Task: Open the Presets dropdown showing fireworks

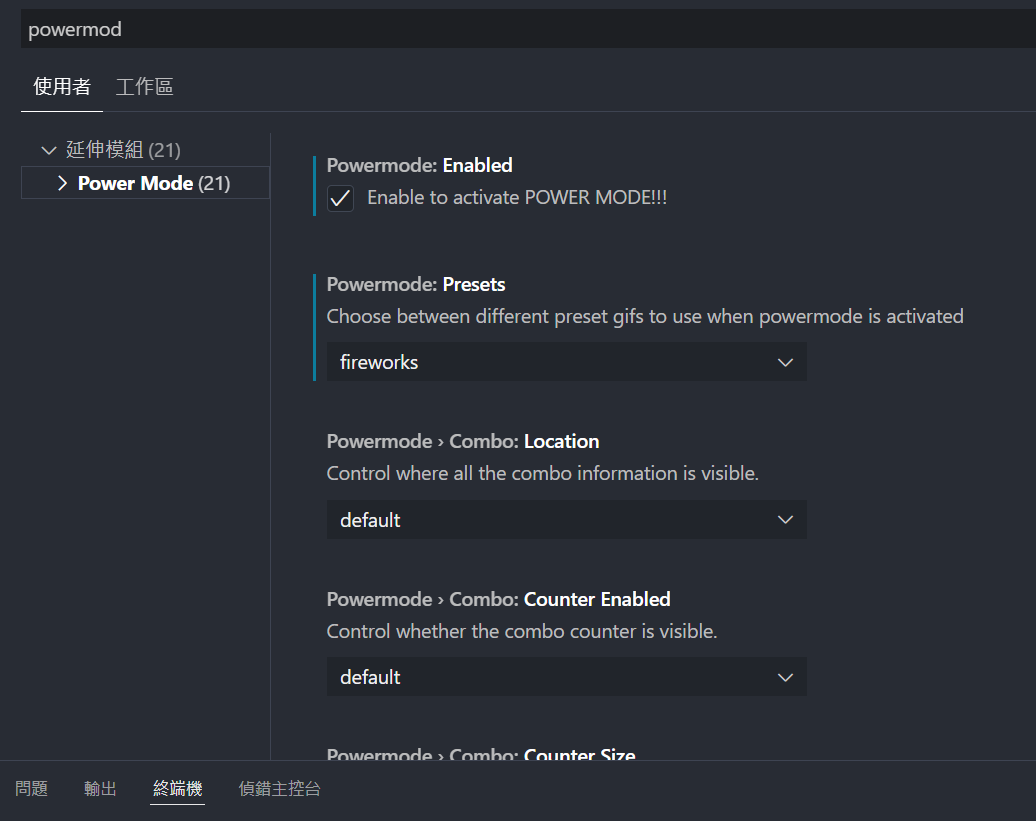Action: coord(566,362)
